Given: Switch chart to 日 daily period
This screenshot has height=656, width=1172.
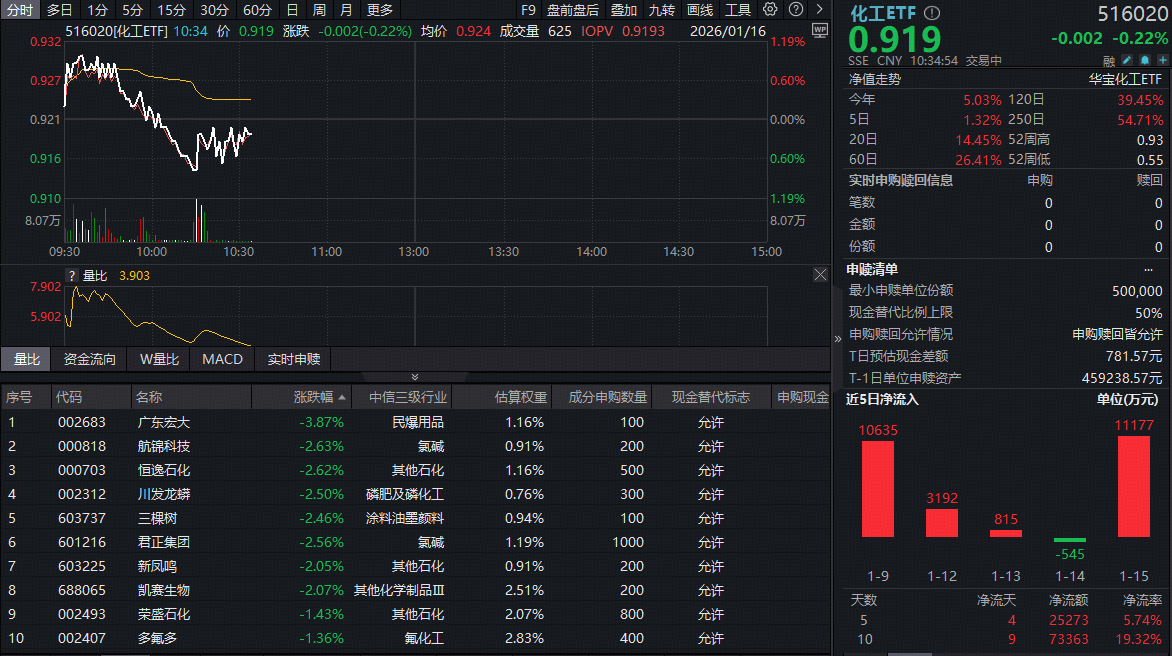Looking at the screenshot, I should click(x=292, y=10).
